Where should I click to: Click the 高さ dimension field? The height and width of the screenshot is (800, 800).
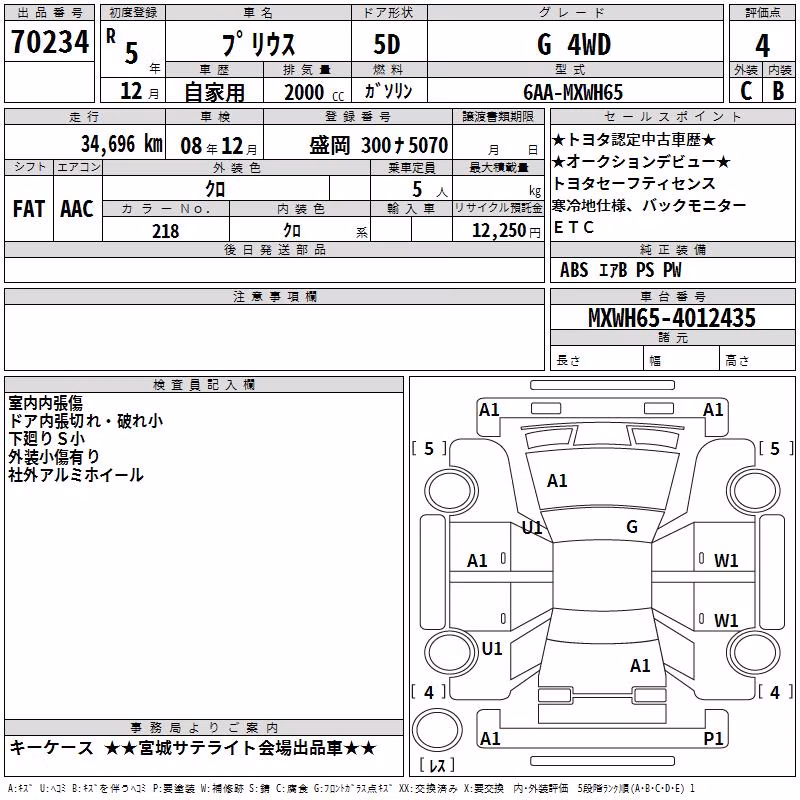tap(757, 358)
